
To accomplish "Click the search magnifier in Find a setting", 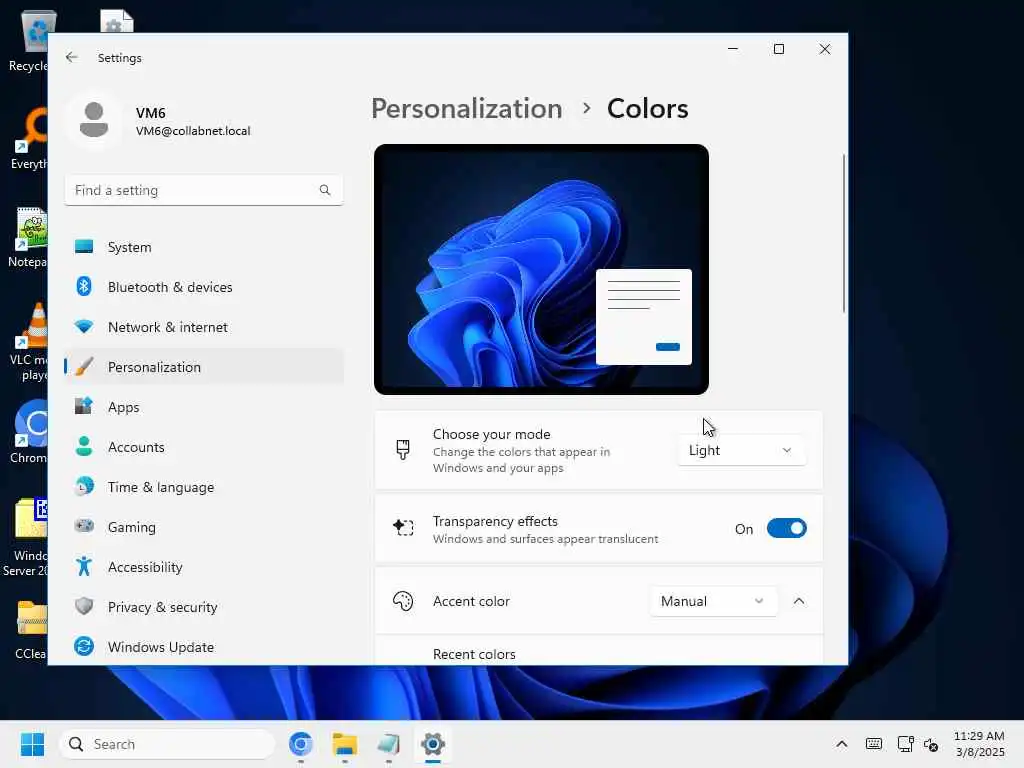I will (x=325, y=190).
